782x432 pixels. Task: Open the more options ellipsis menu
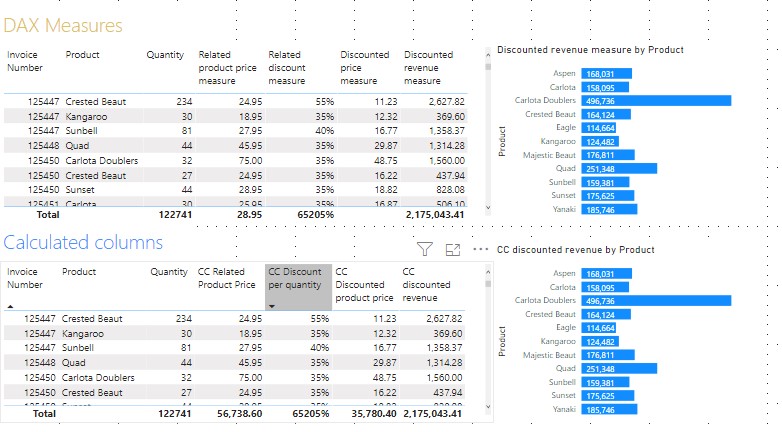(480, 249)
